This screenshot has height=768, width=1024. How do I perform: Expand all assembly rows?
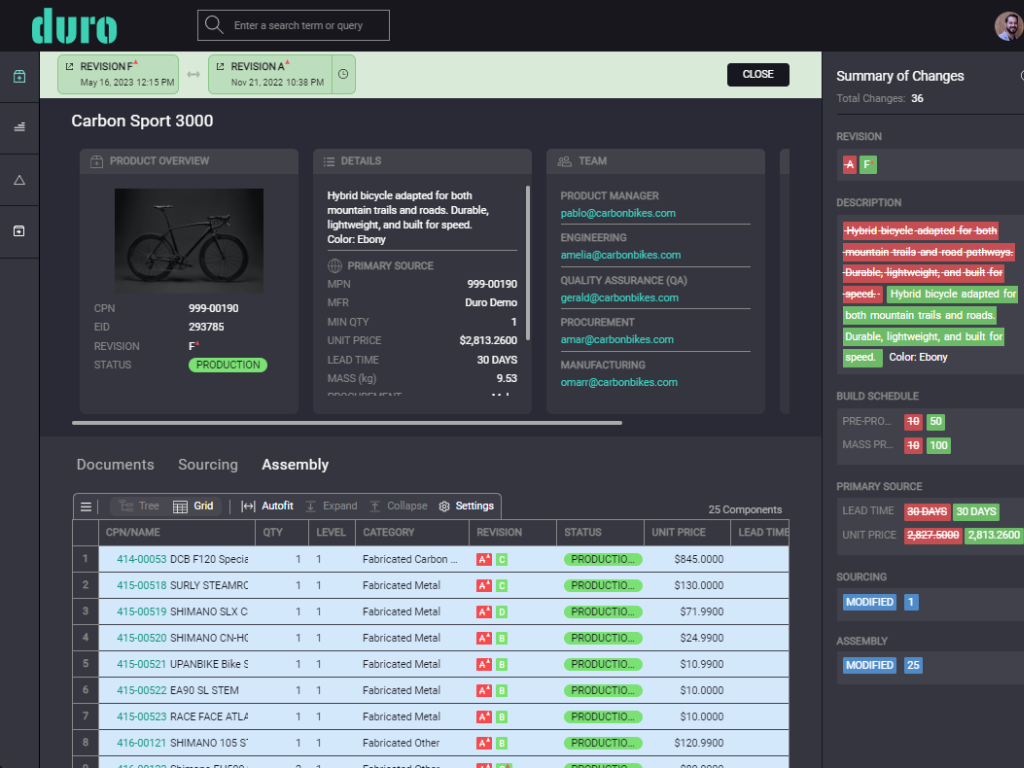tap(331, 506)
